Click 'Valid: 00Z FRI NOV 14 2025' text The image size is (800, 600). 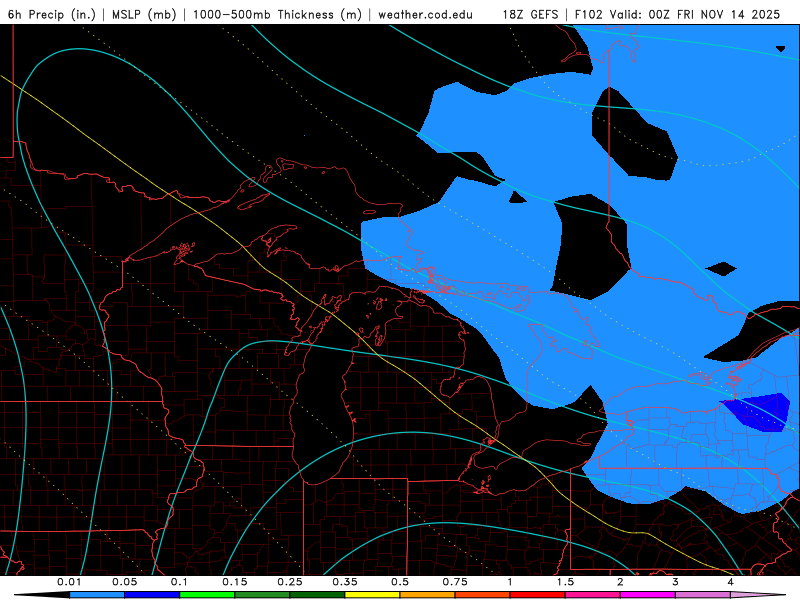coord(694,14)
